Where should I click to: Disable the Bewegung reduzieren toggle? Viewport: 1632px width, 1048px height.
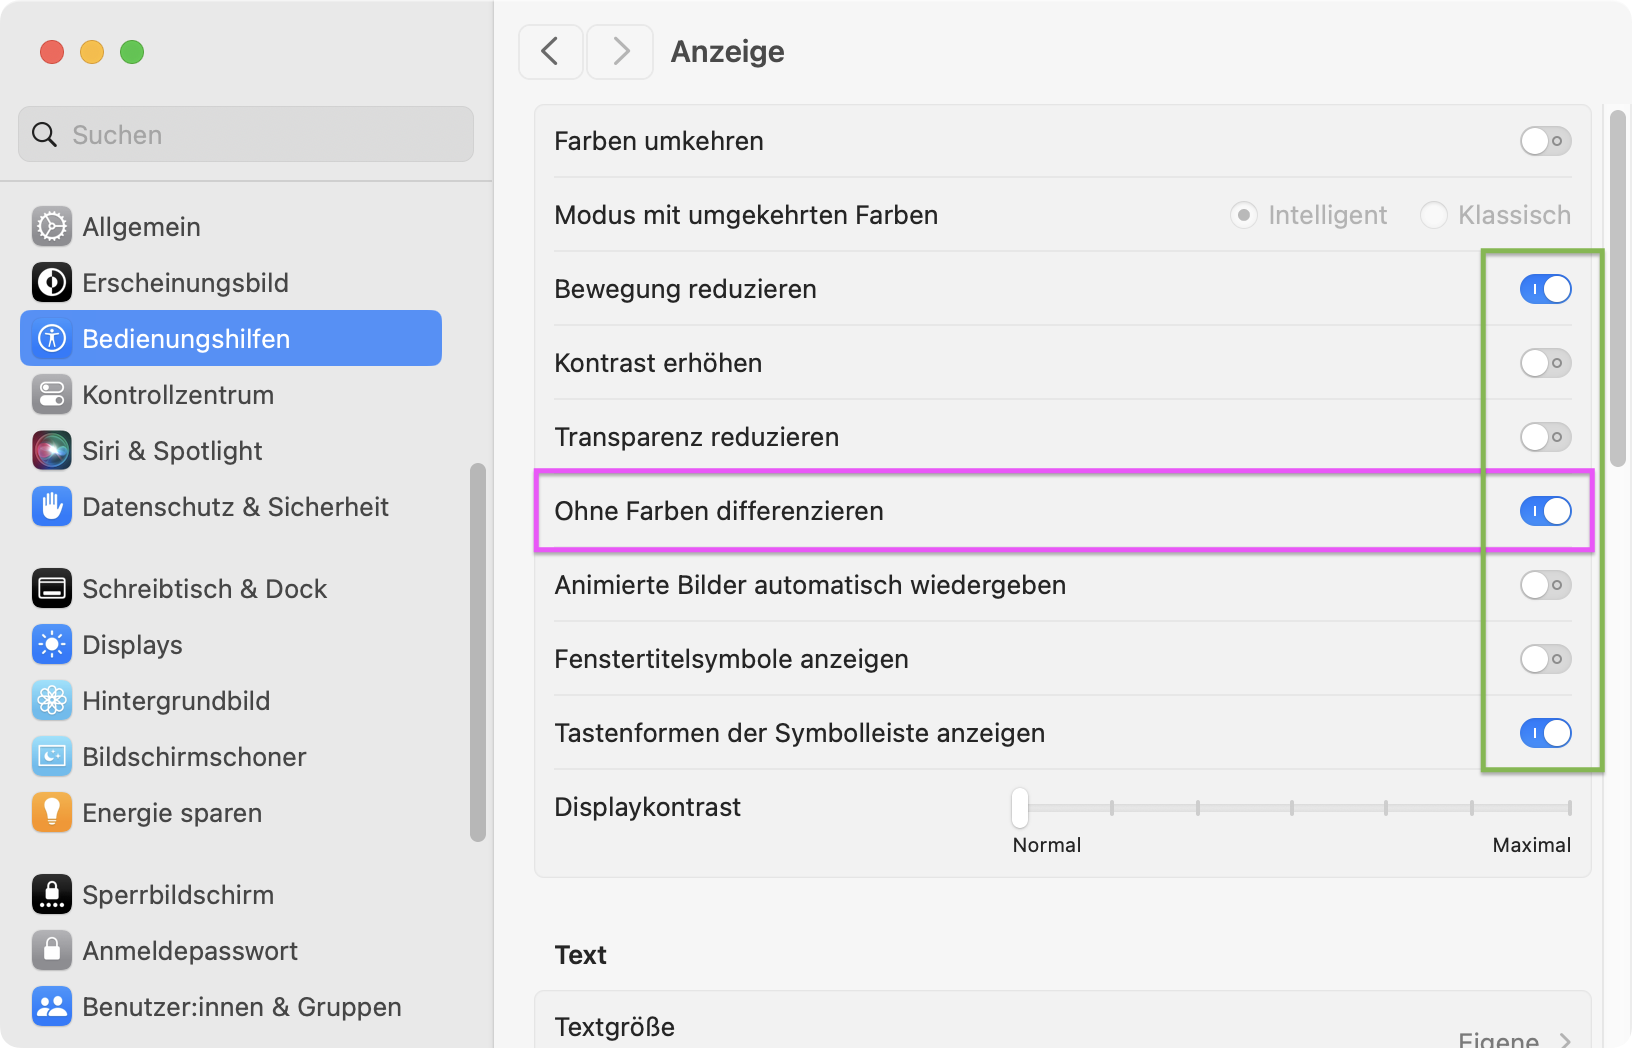click(x=1545, y=289)
